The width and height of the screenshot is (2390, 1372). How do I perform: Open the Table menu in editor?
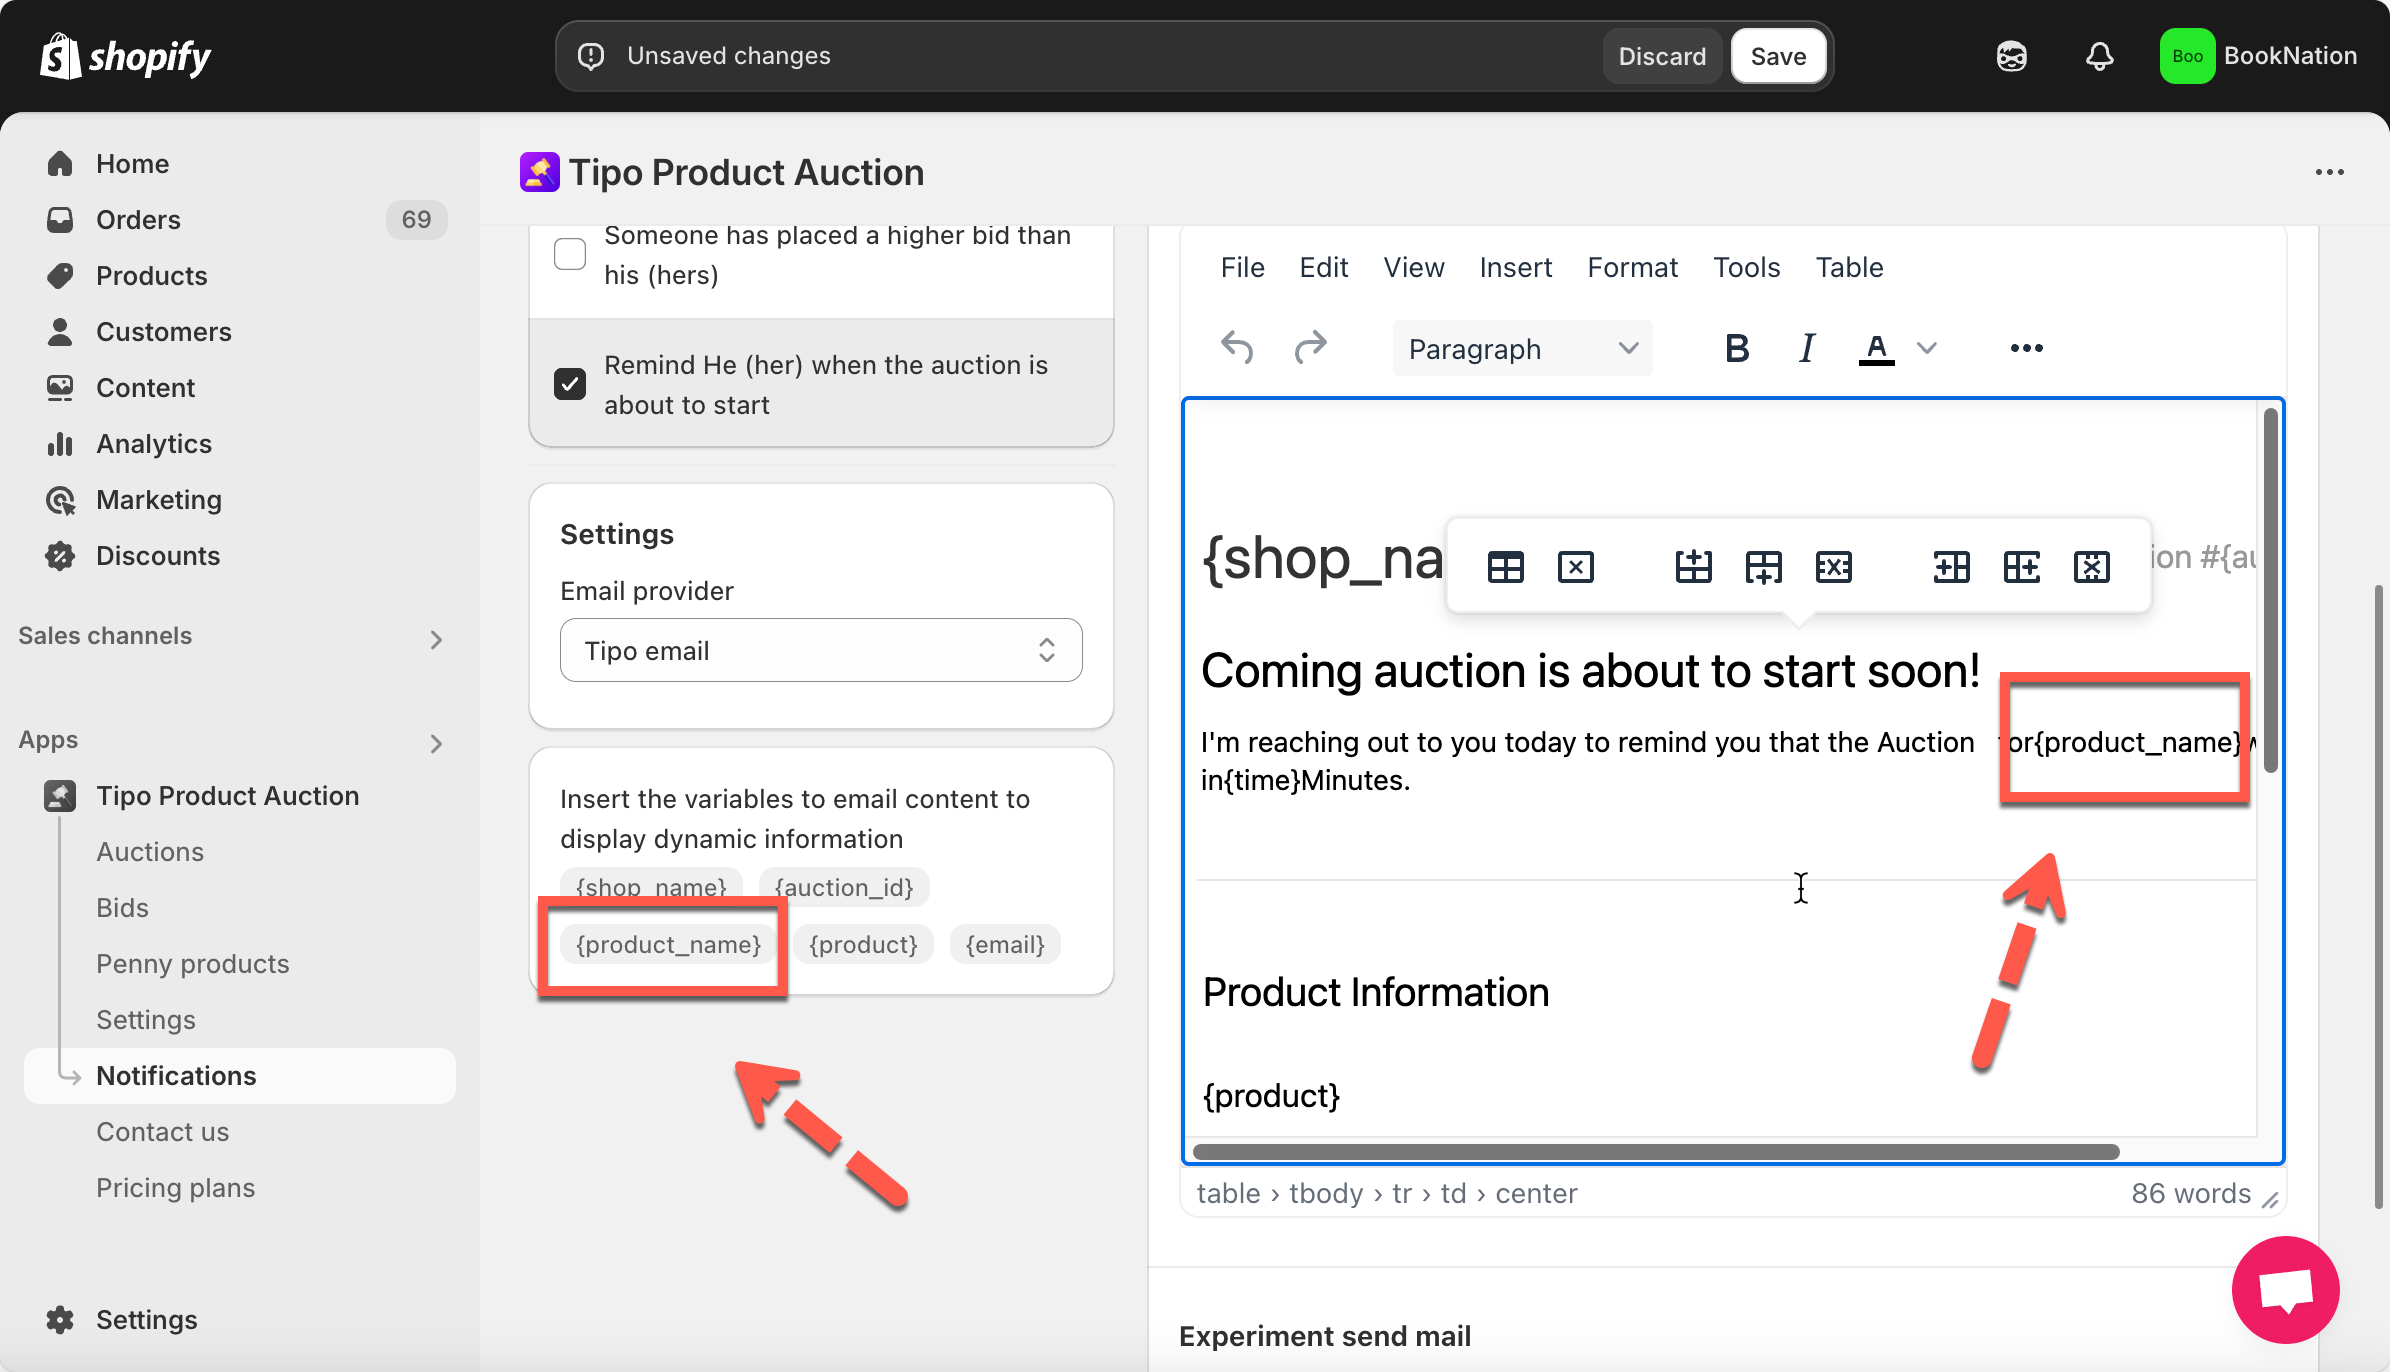coord(1849,267)
